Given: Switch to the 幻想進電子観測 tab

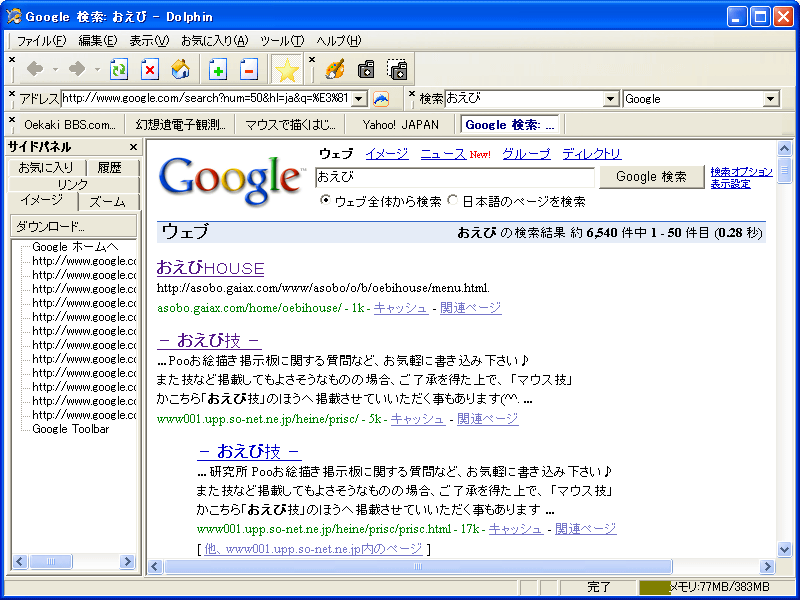Looking at the screenshot, I should 181,124.
